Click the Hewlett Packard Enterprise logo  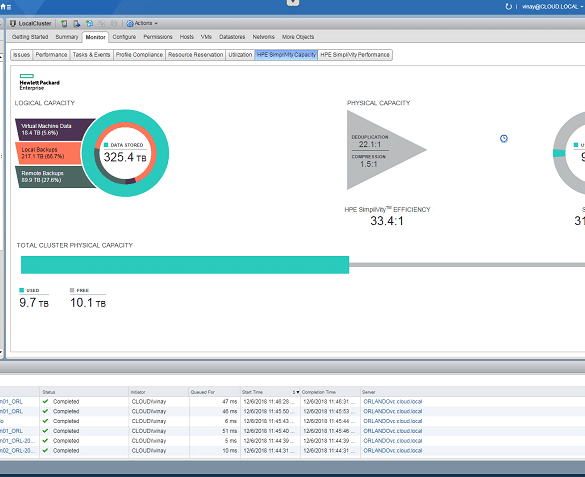point(39,82)
